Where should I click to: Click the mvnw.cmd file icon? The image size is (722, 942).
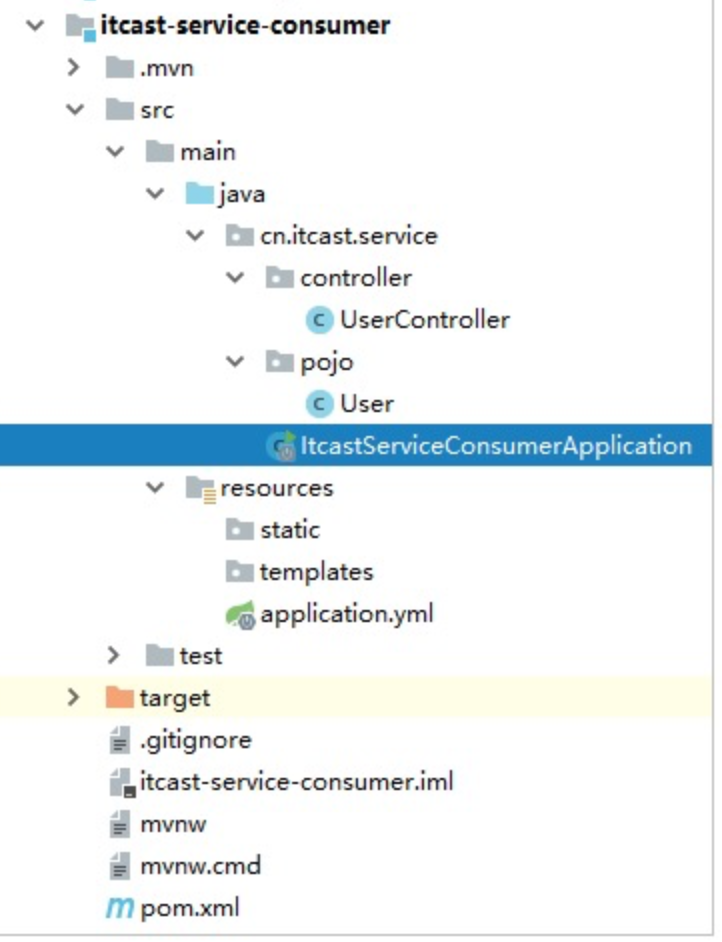coord(120,866)
